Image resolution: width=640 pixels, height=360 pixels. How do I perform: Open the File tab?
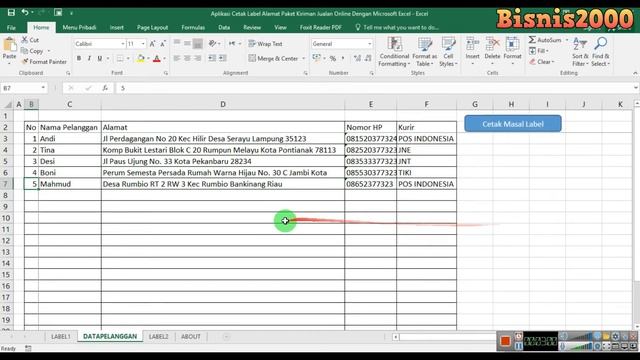pos(11,27)
